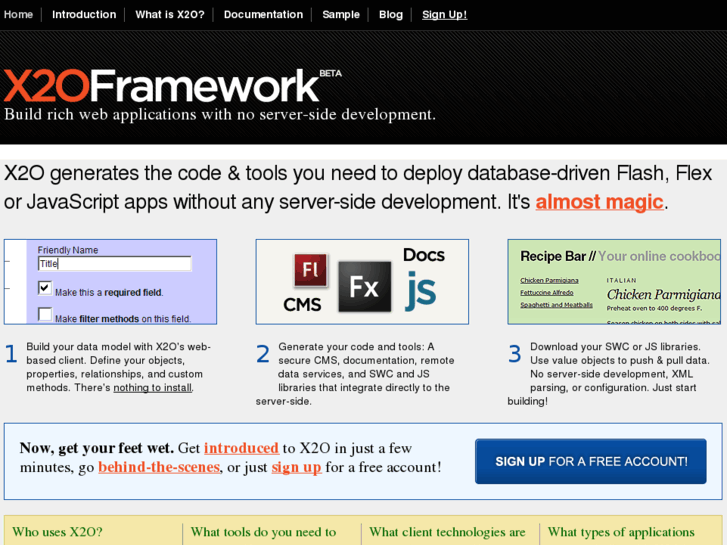Viewport: 727px width, 545px height.
Task: Click the BETA badge text
Action: click(331, 73)
